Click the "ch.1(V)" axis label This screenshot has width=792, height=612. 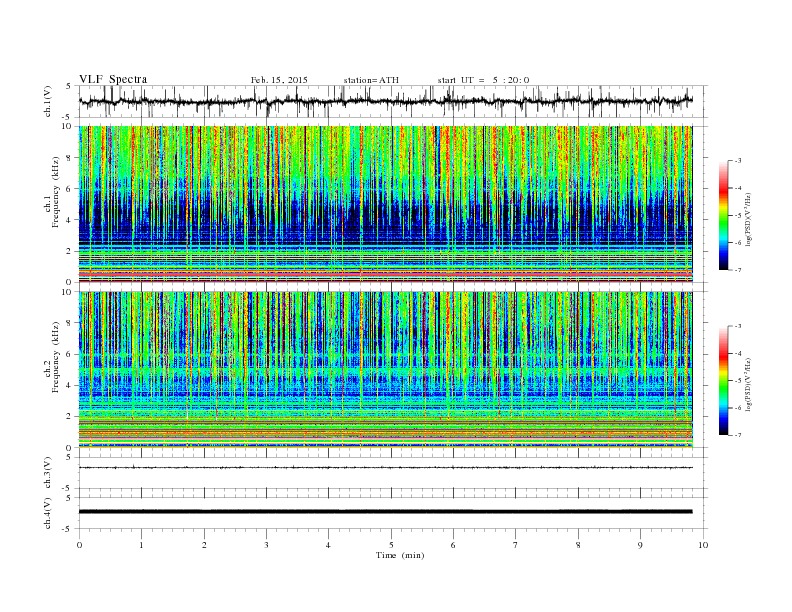click(x=48, y=101)
